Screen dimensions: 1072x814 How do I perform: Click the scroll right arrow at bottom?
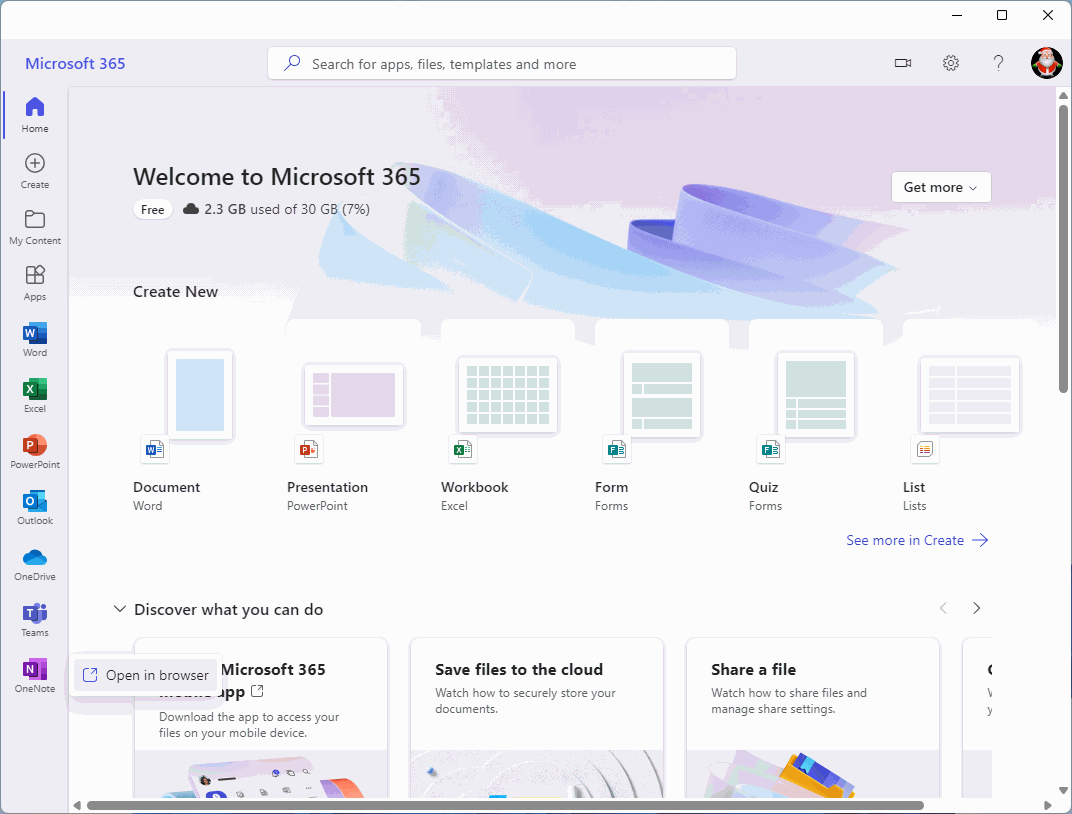[x=1047, y=805]
